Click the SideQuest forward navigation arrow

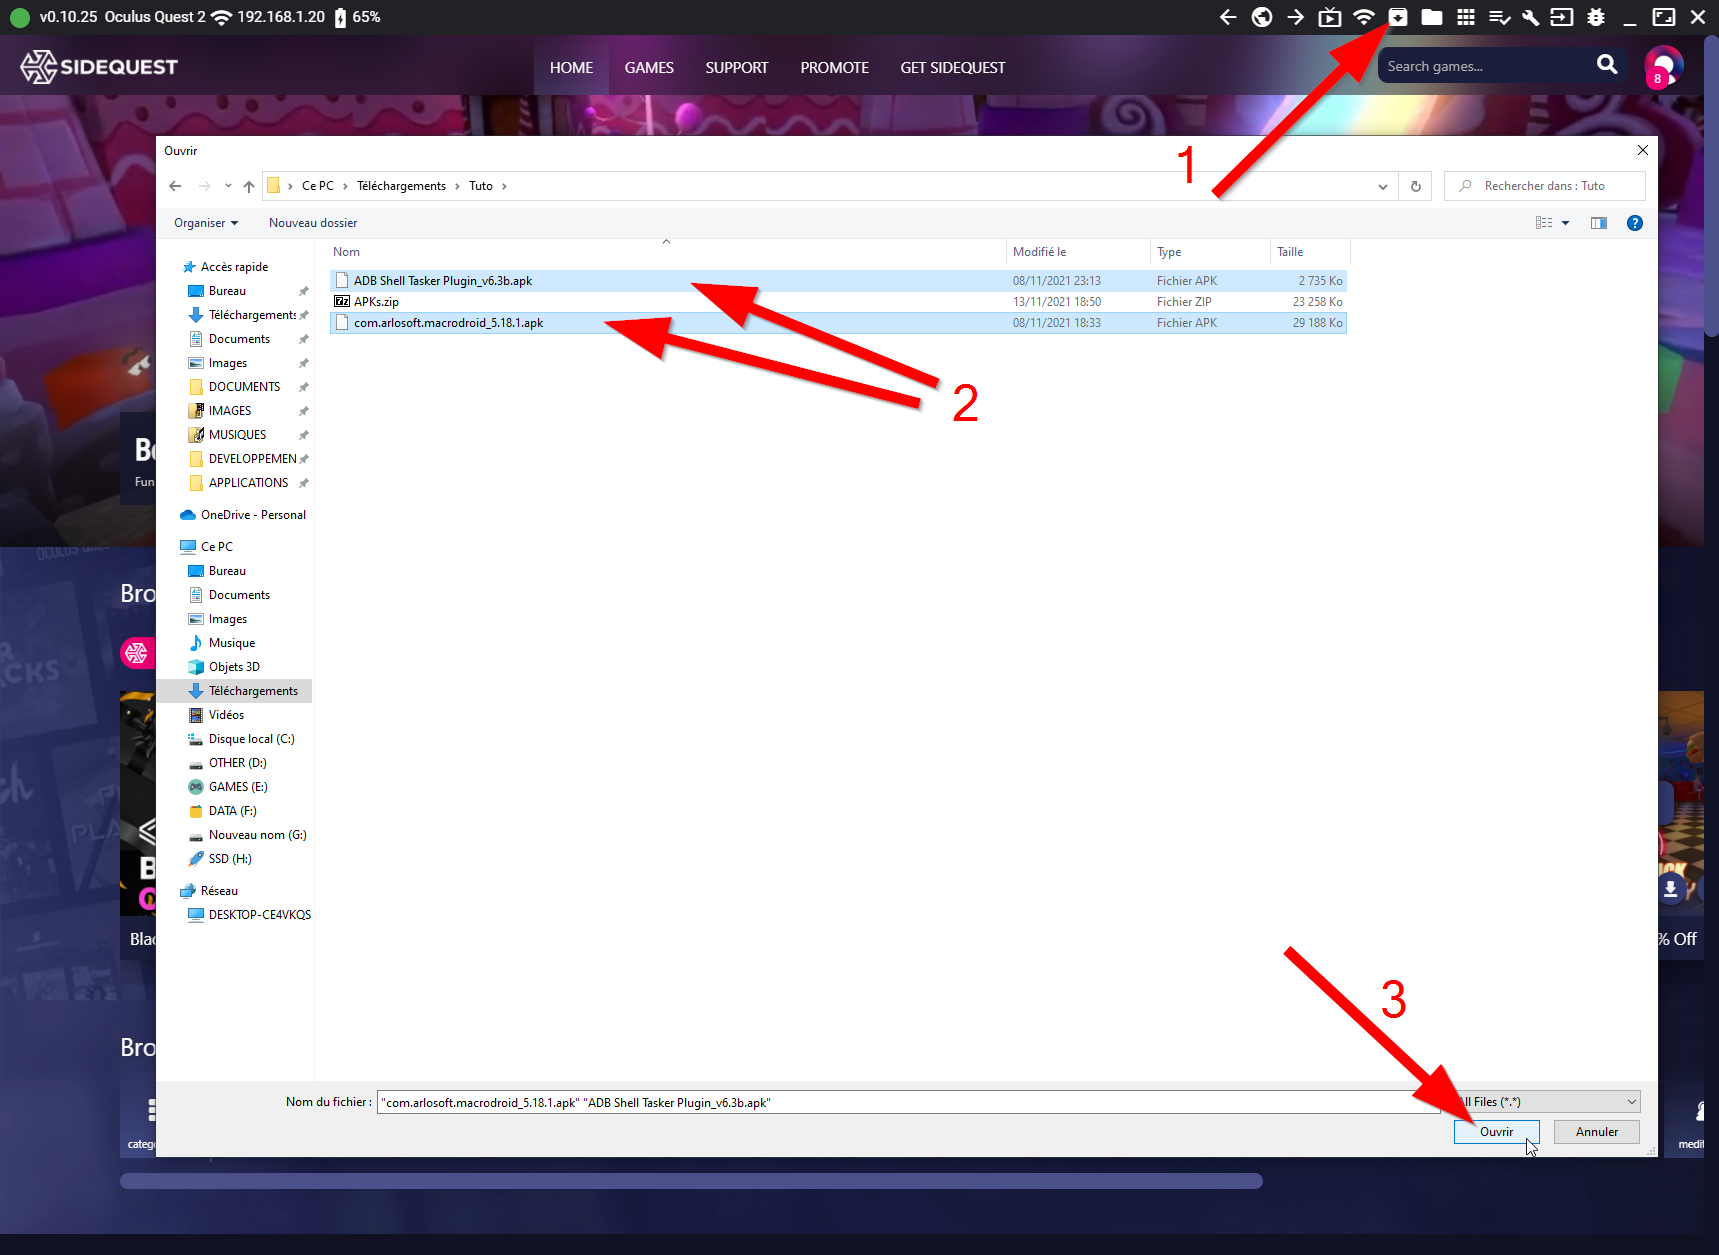coord(1296,17)
